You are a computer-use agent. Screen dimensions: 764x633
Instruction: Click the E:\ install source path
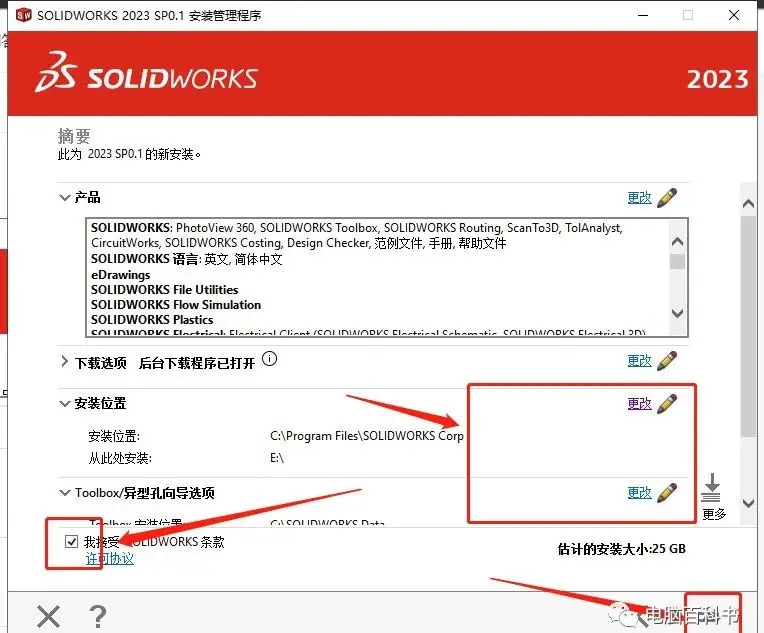(x=277, y=458)
